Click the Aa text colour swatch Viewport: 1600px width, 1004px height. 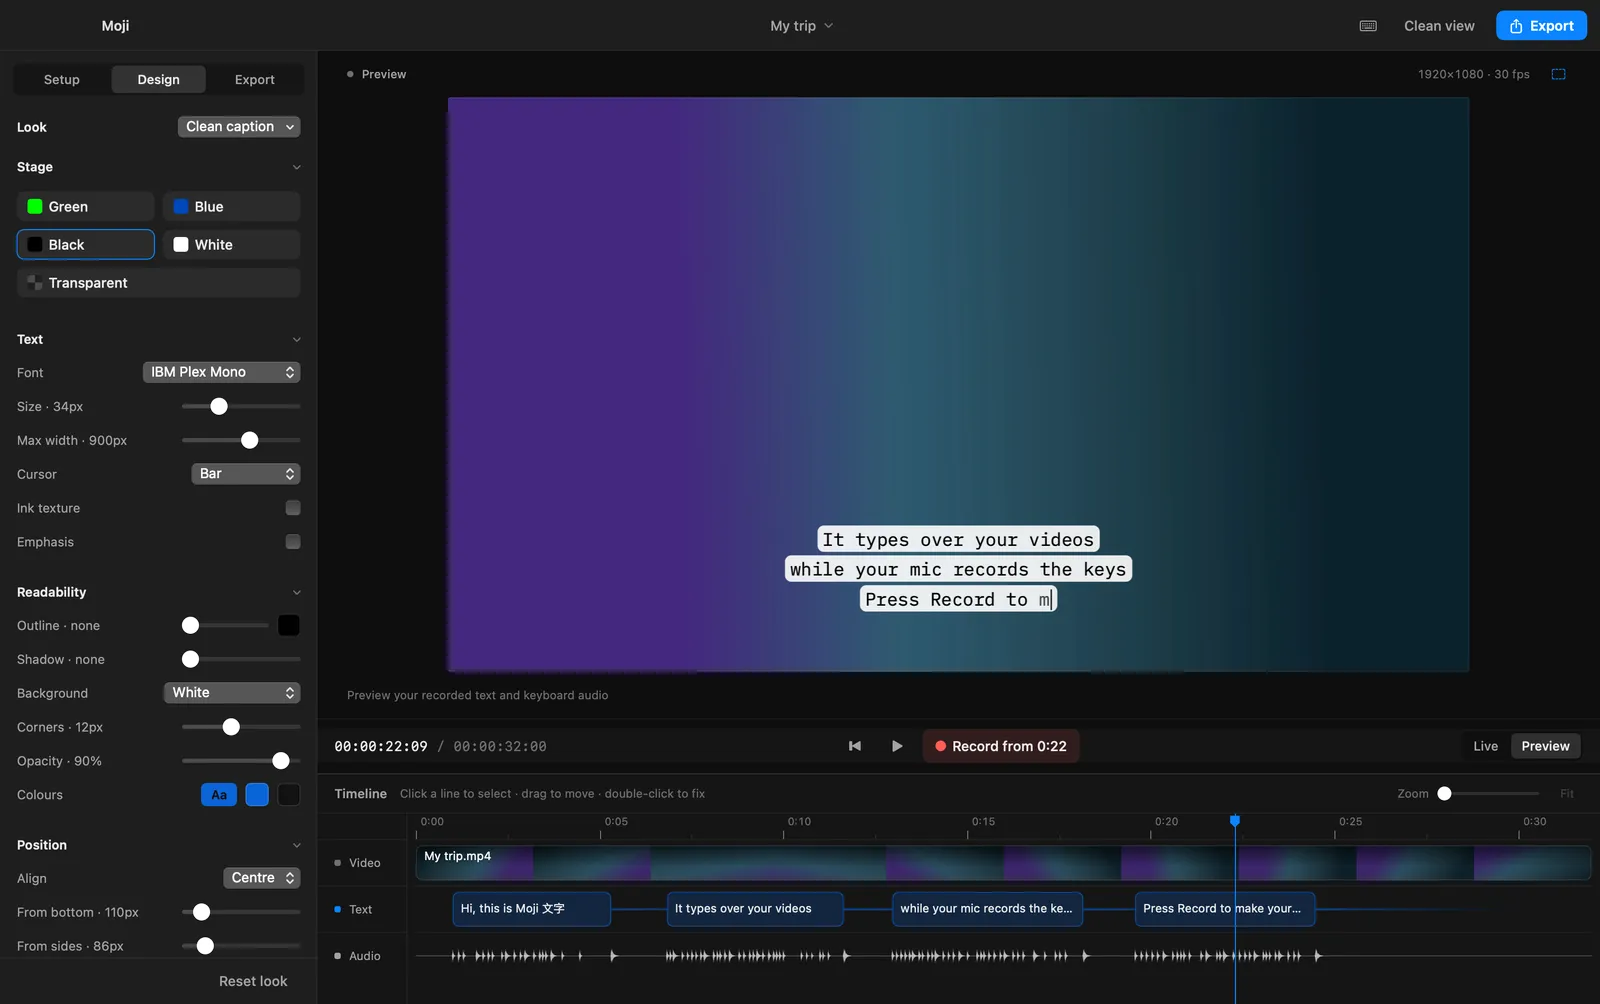(x=219, y=795)
